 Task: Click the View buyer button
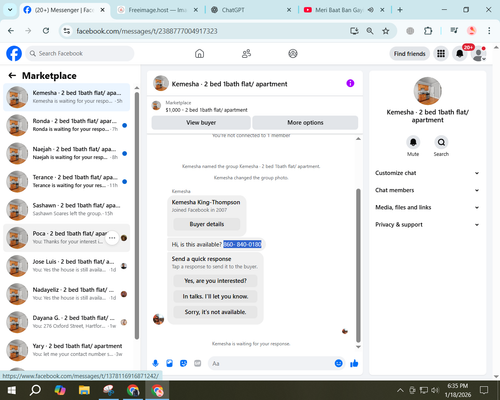tap(201, 123)
